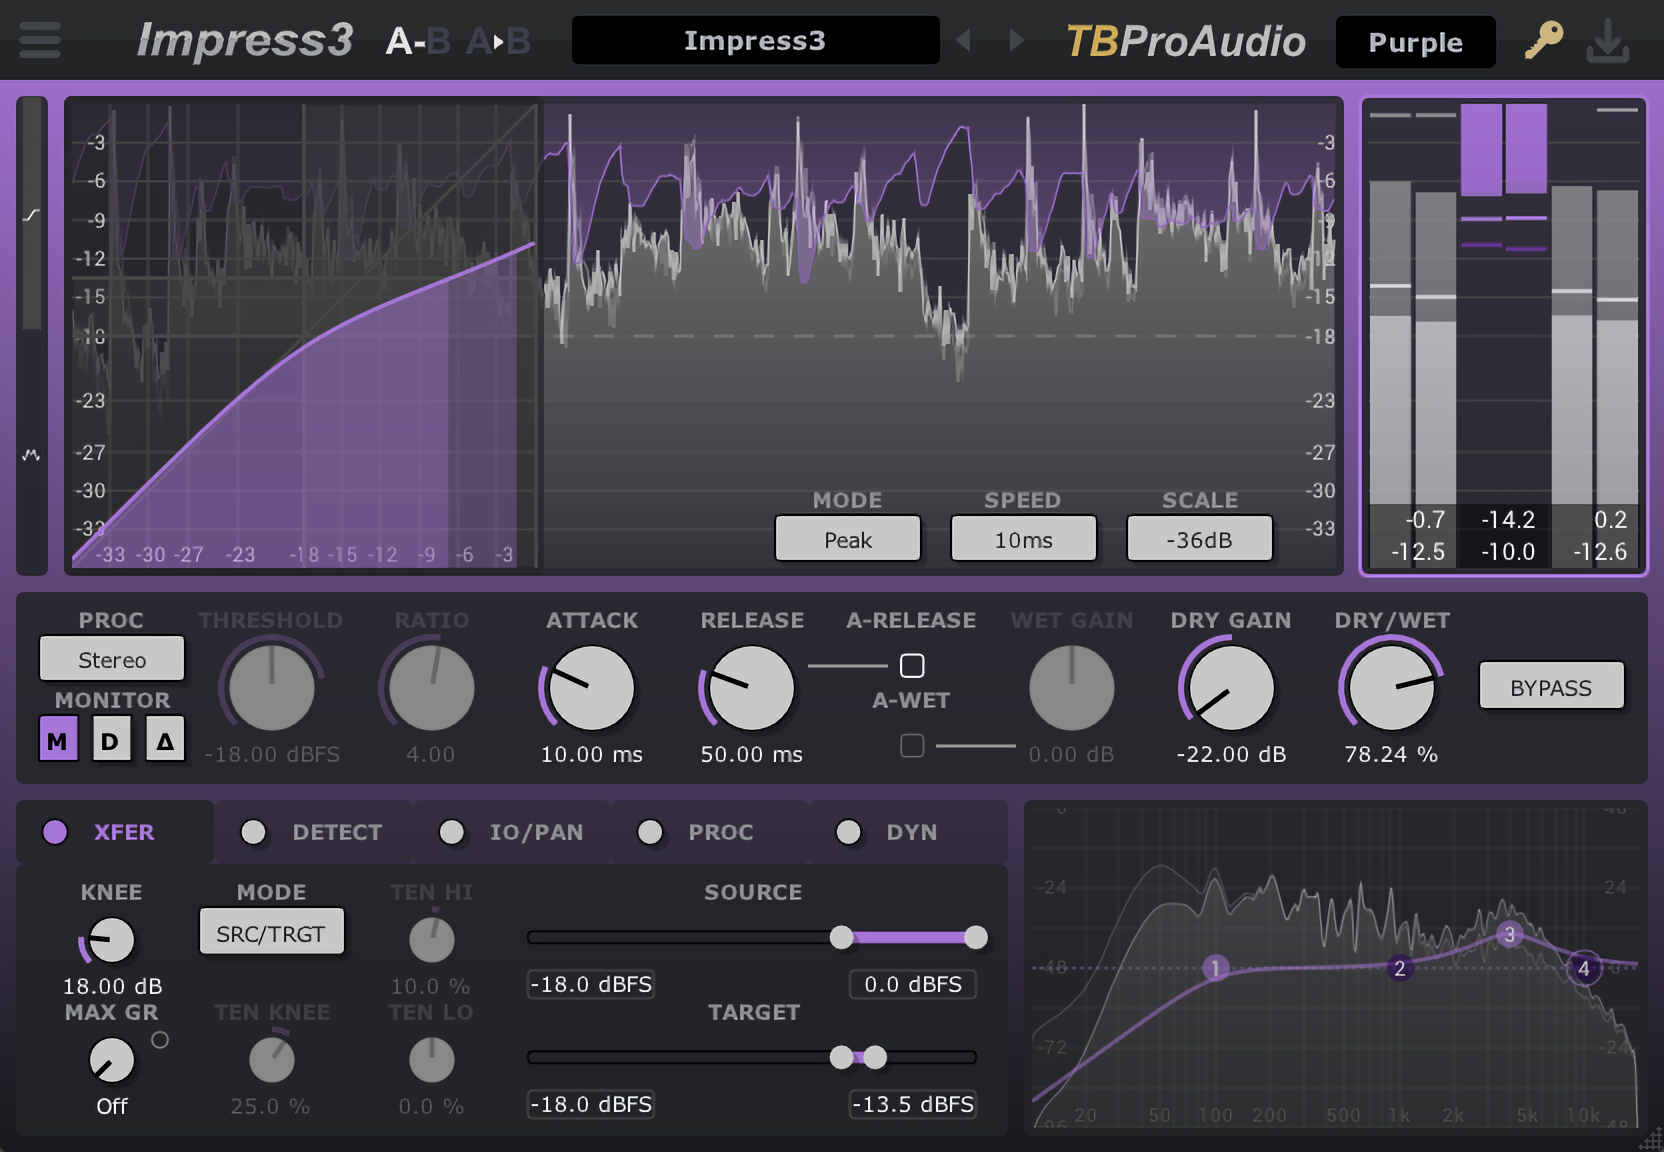Enable the A-RELEASE checkbox

click(912, 665)
